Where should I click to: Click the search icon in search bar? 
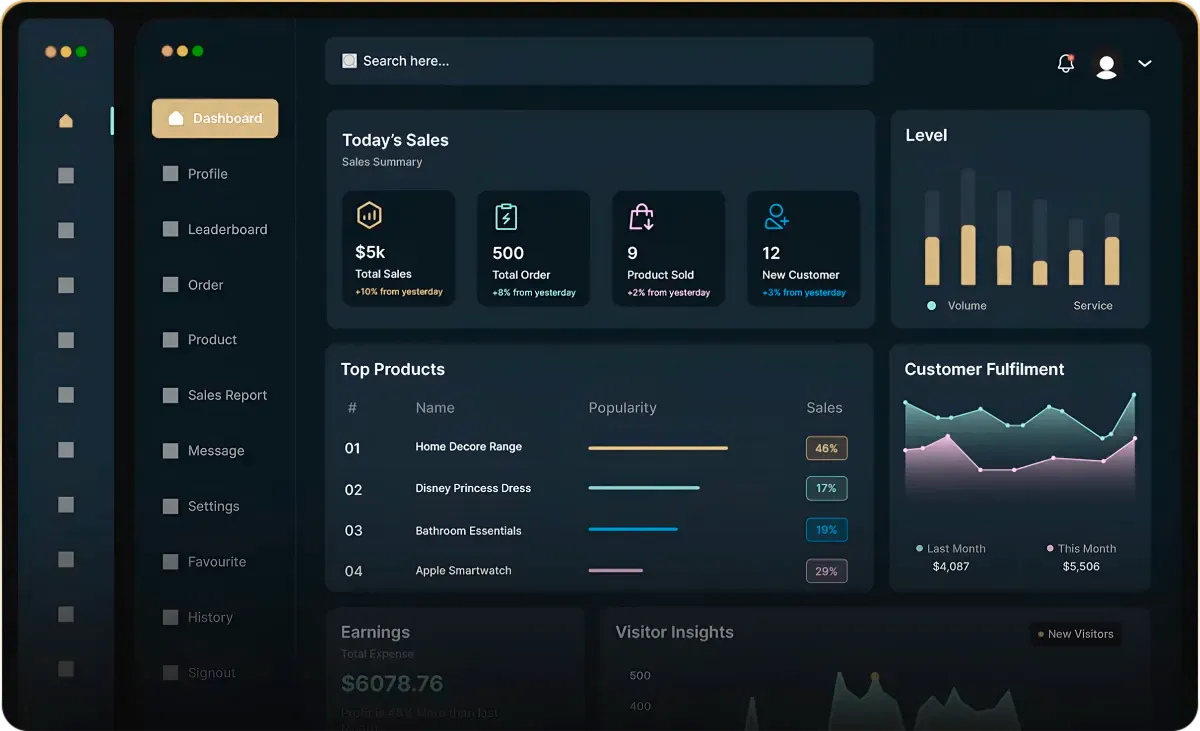[349, 61]
